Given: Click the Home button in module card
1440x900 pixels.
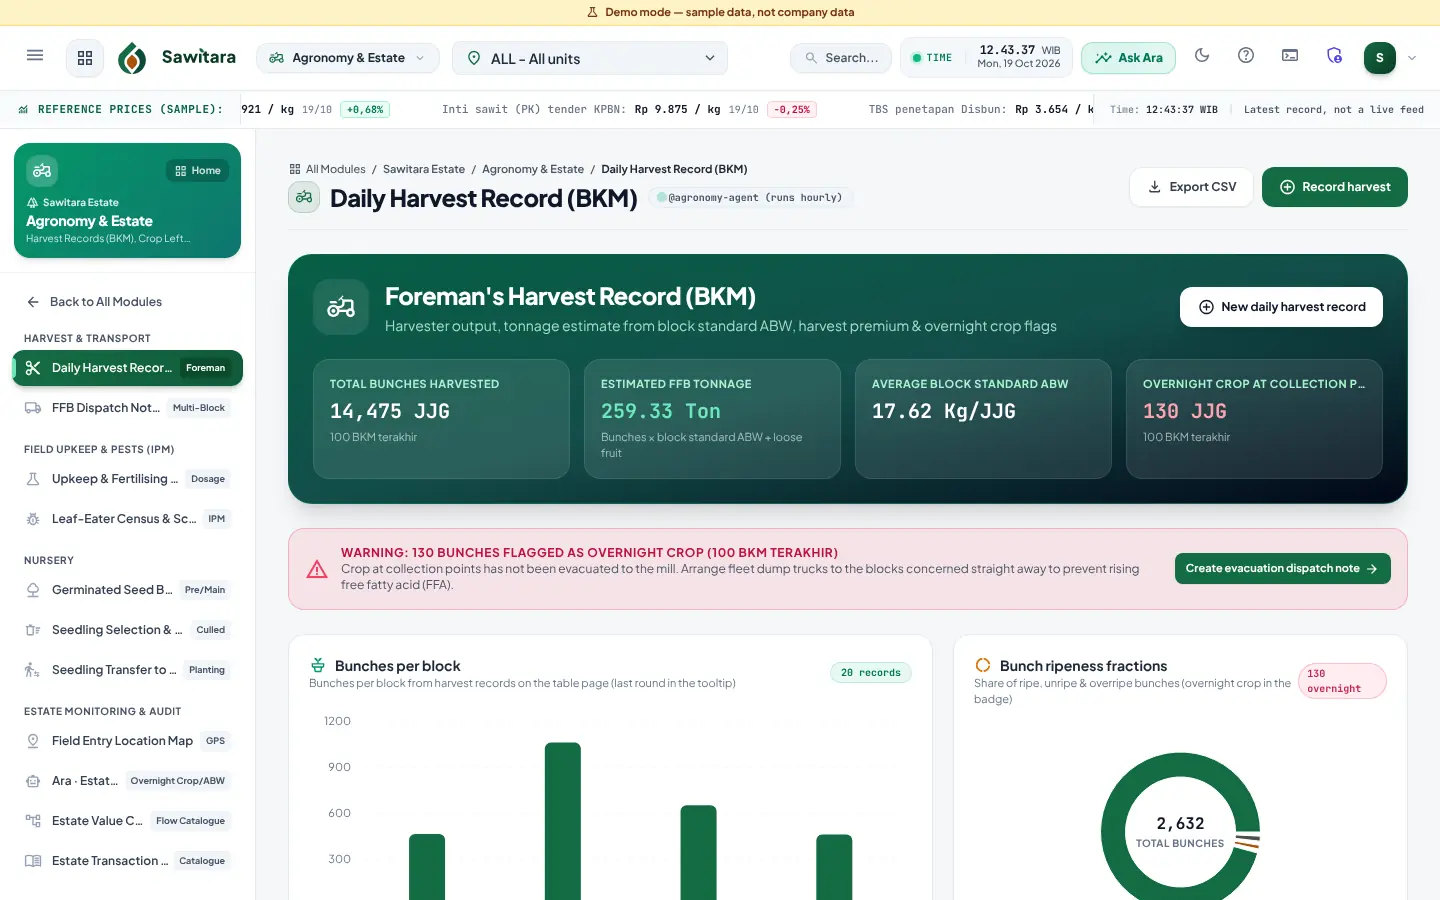Looking at the screenshot, I should click(198, 171).
